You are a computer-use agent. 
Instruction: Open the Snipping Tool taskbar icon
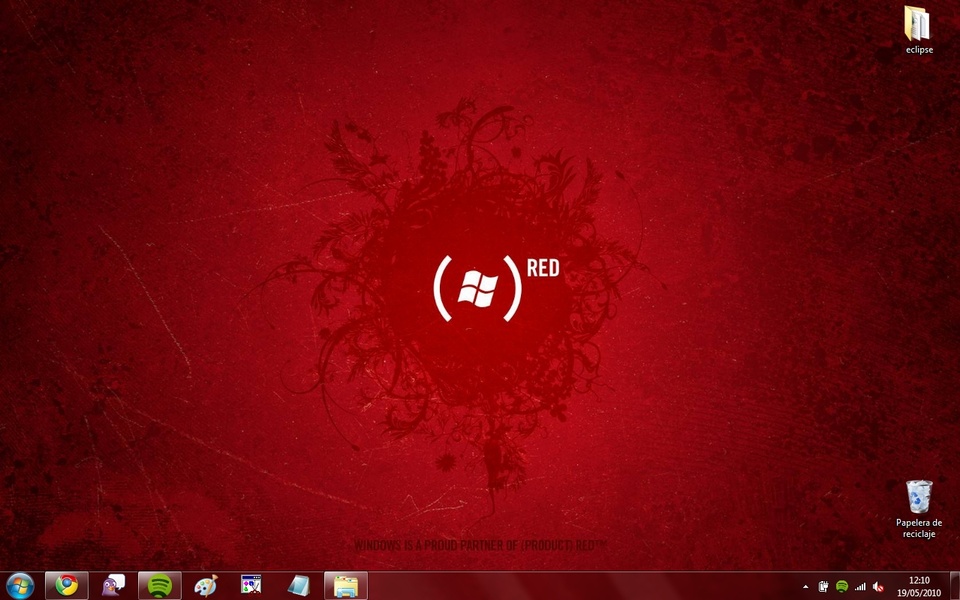251,586
